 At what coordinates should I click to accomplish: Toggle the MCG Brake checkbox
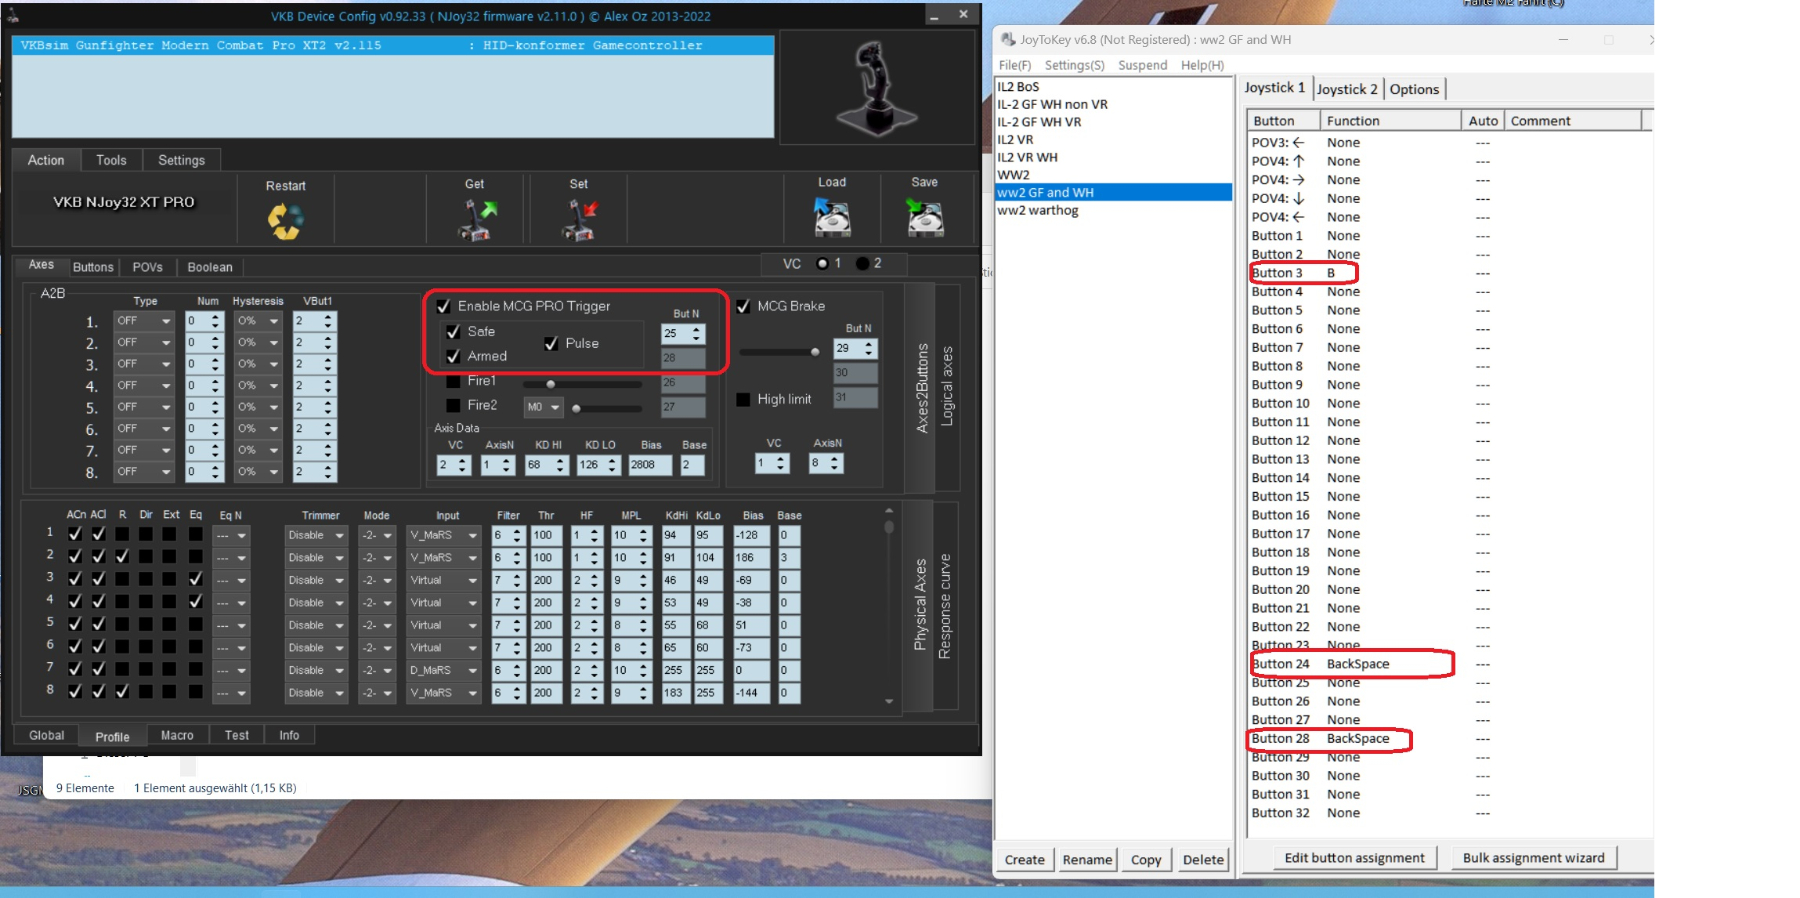pyautogui.click(x=743, y=306)
